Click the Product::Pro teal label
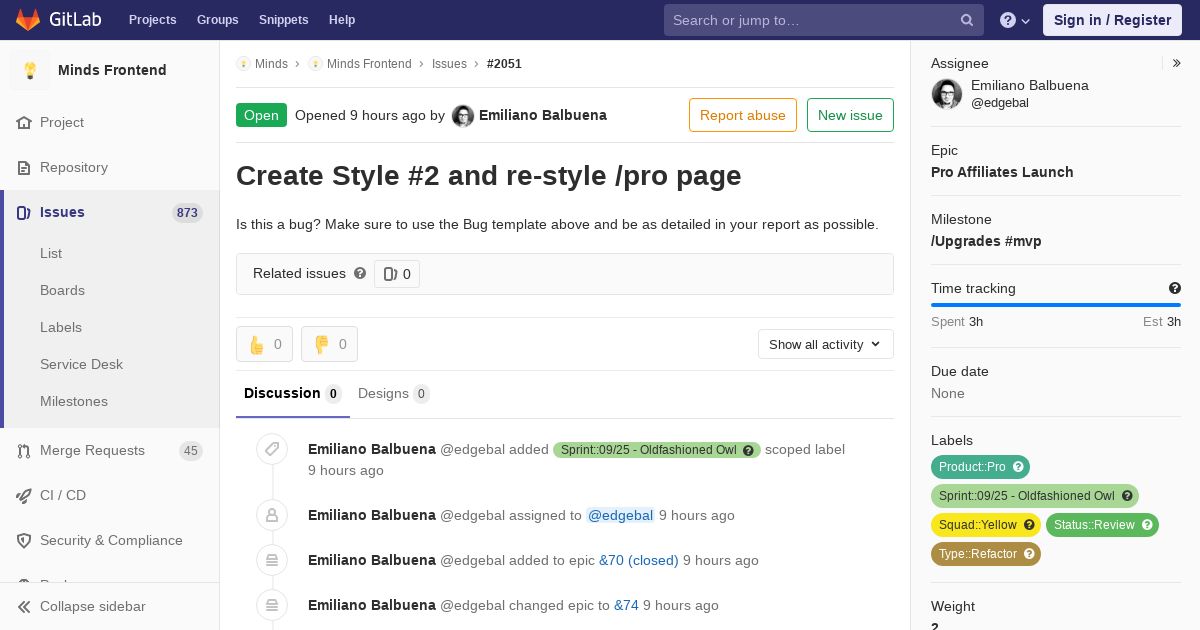The width and height of the screenshot is (1200, 630). point(980,467)
